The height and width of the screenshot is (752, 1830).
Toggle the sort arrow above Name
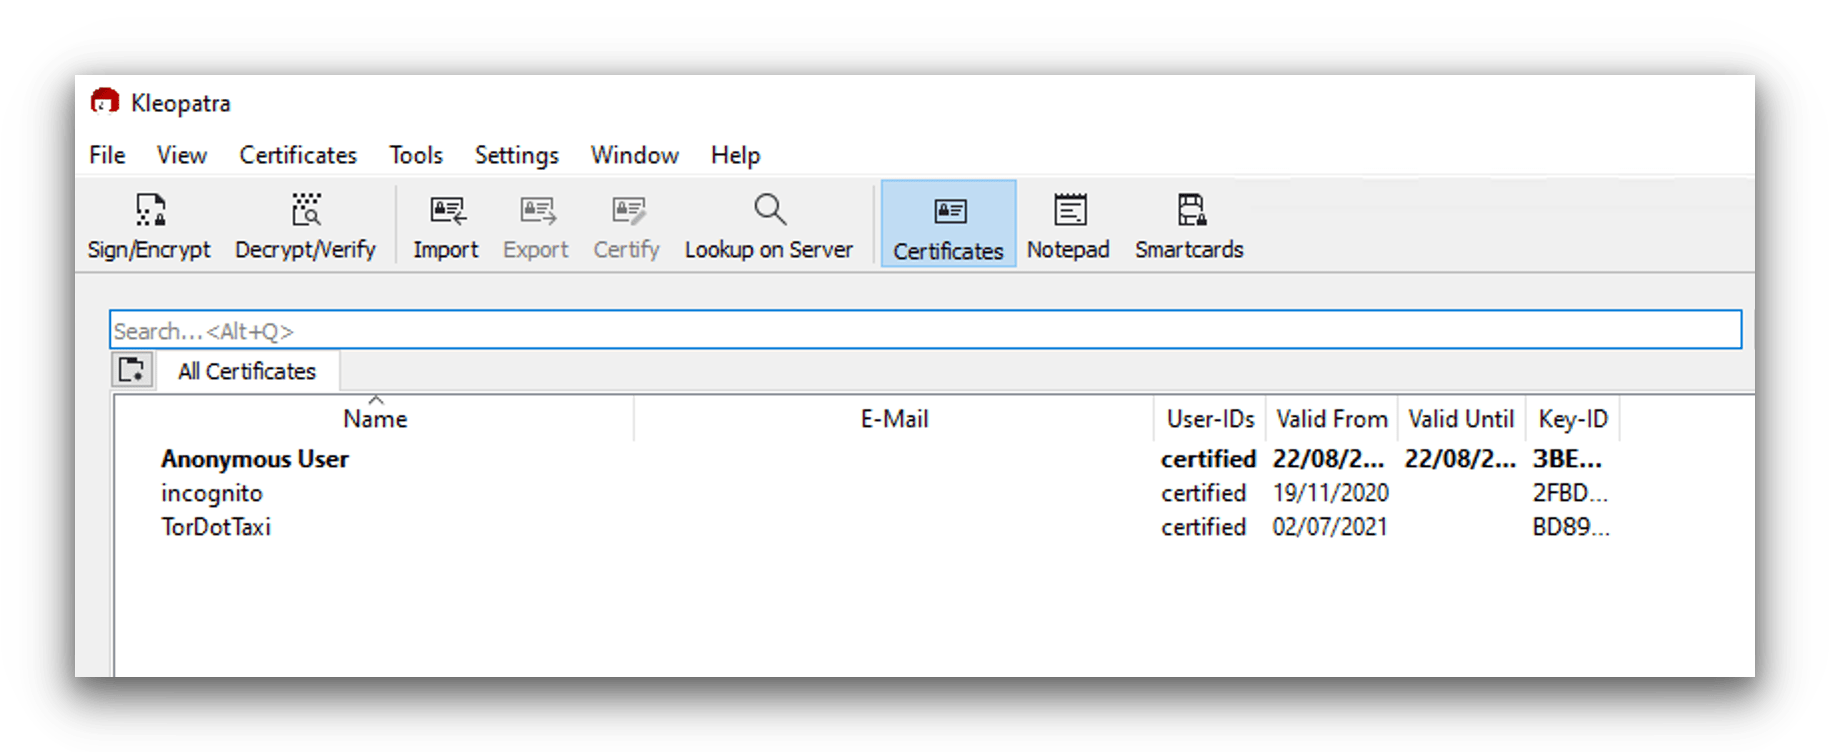[x=376, y=400]
